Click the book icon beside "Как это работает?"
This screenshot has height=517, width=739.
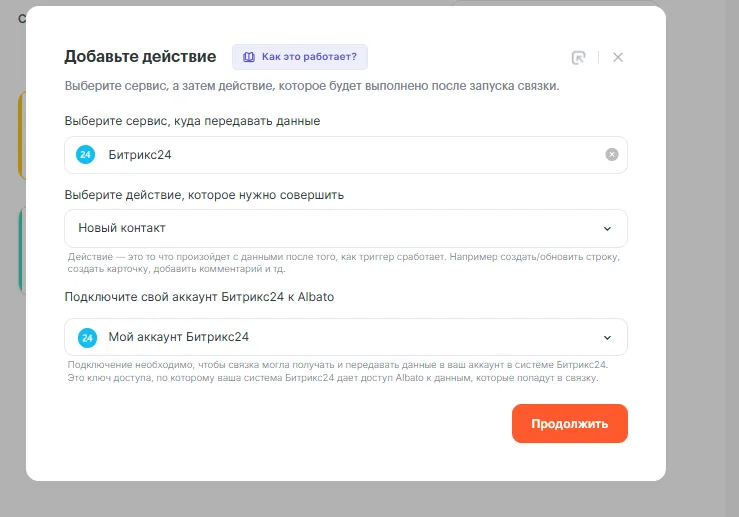[x=248, y=57]
